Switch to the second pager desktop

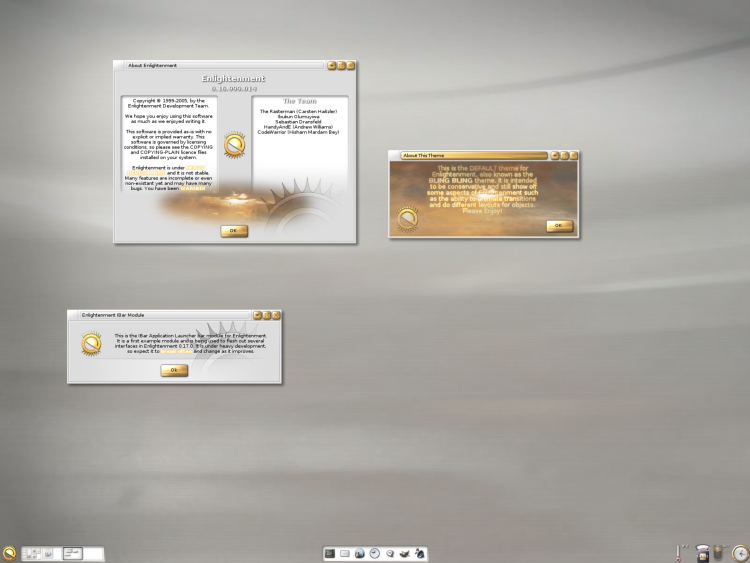coord(52,553)
